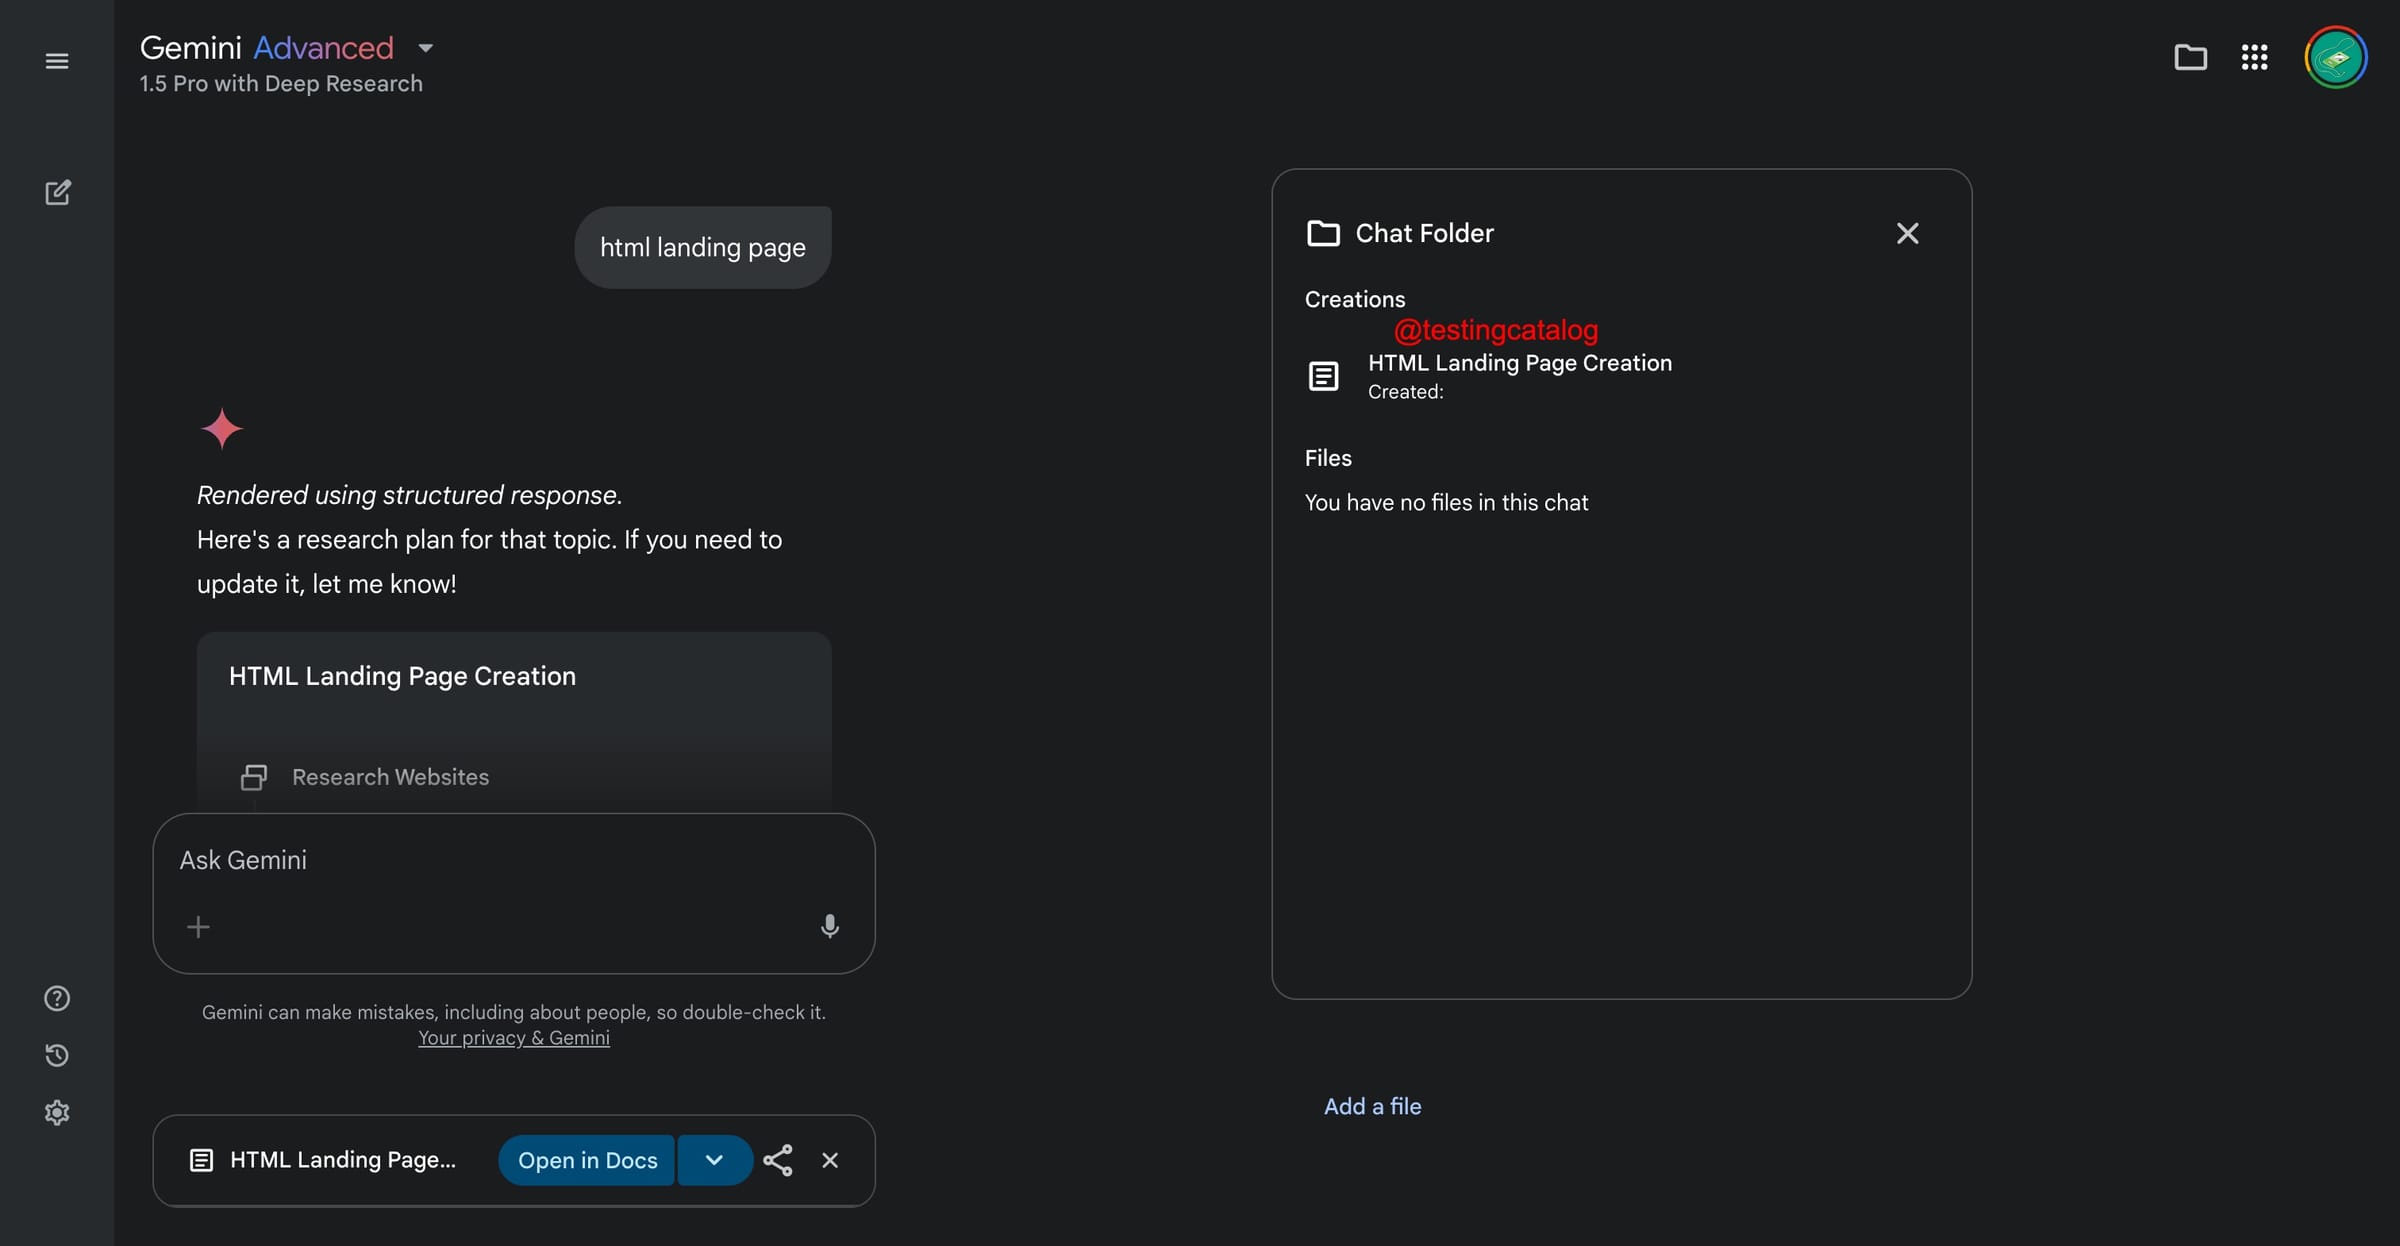Open Help from the sidebar
Image resolution: width=2400 pixels, height=1246 pixels.
pyautogui.click(x=57, y=998)
